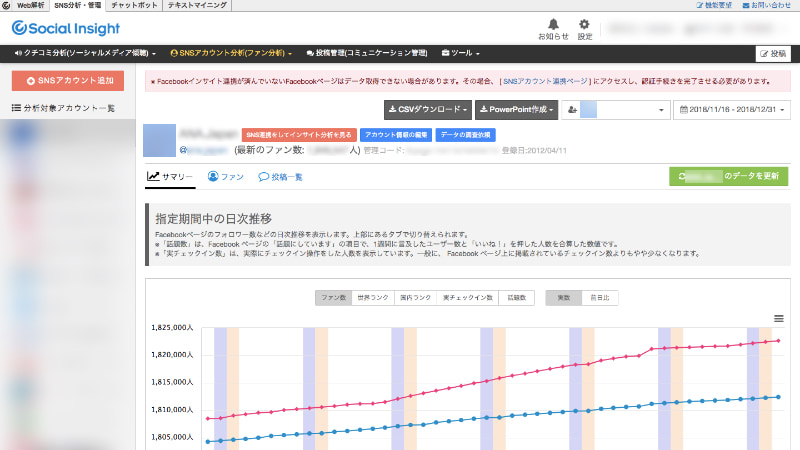Click the 投稿 button at top right
This screenshot has width=800, height=450.
(773, 54)
